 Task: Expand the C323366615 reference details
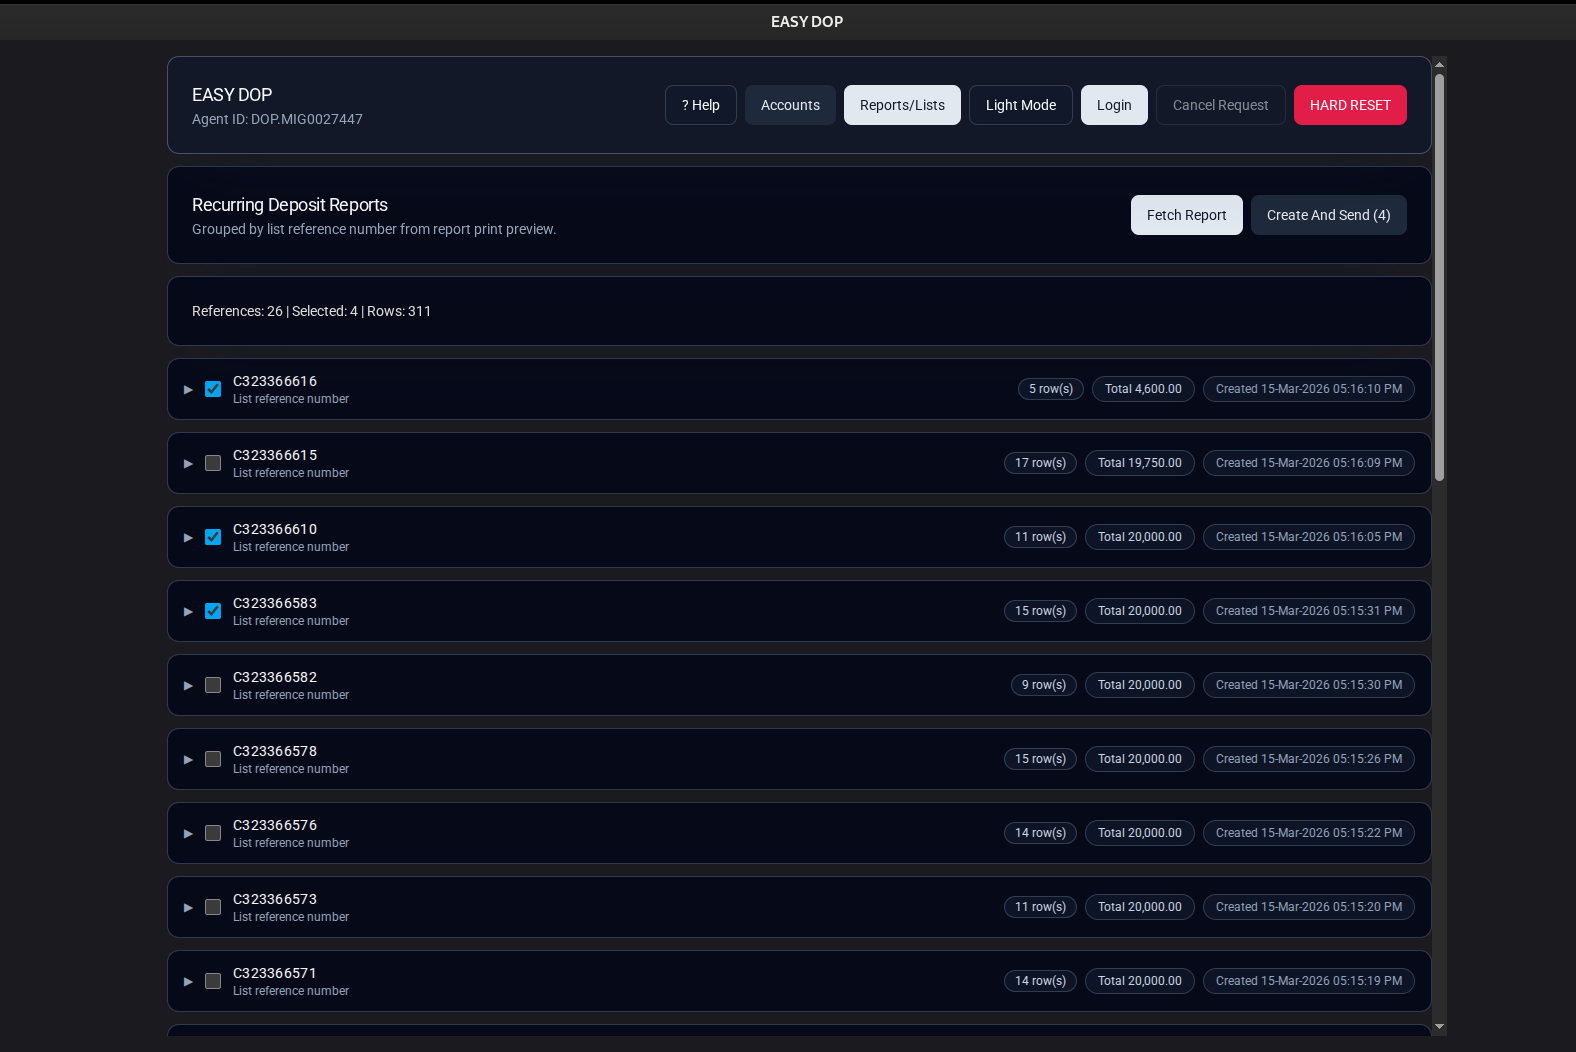point(188,464)
